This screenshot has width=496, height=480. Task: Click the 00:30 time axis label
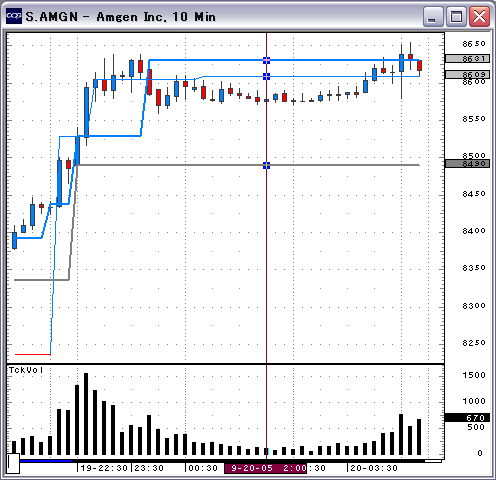[203, 468]
